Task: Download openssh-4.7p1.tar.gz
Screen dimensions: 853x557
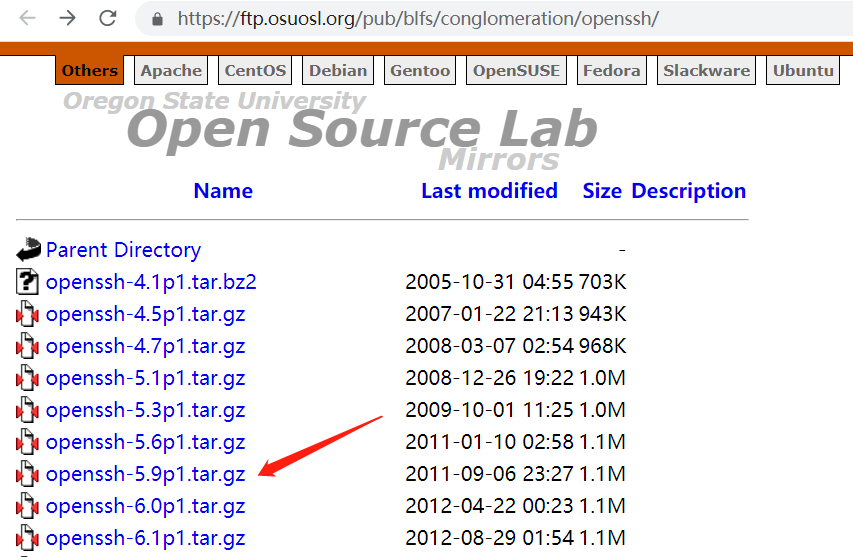Action: pyautogui.click(x=145, y=347)
